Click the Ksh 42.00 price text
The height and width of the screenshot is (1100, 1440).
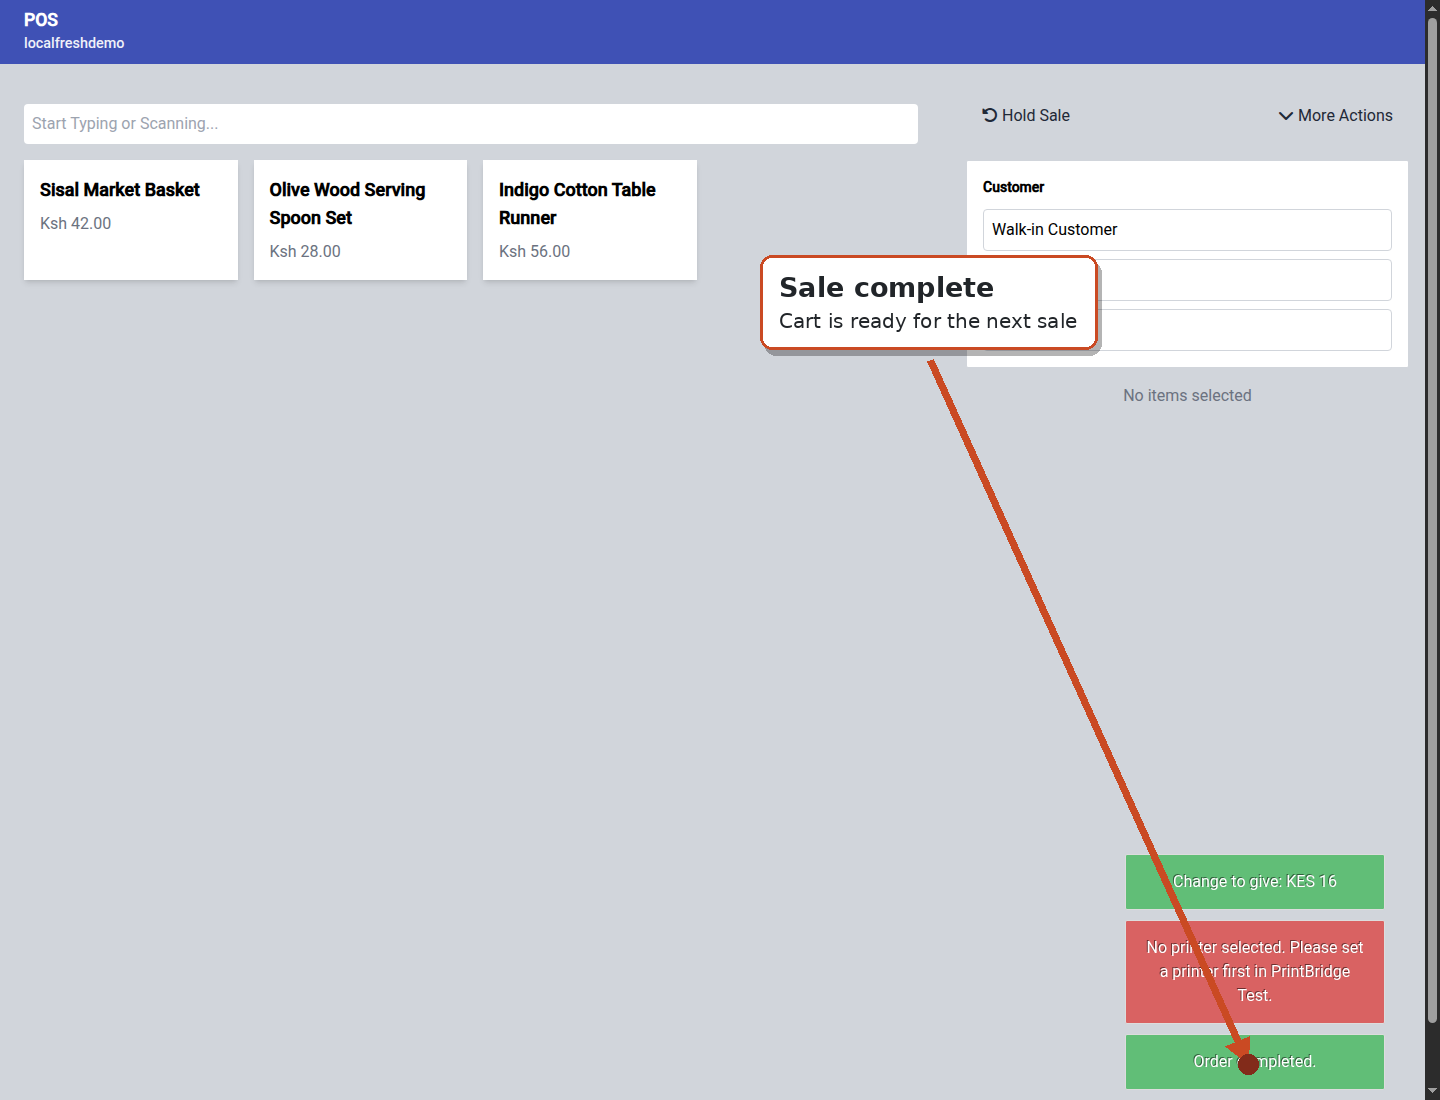(x=76, y=224)
